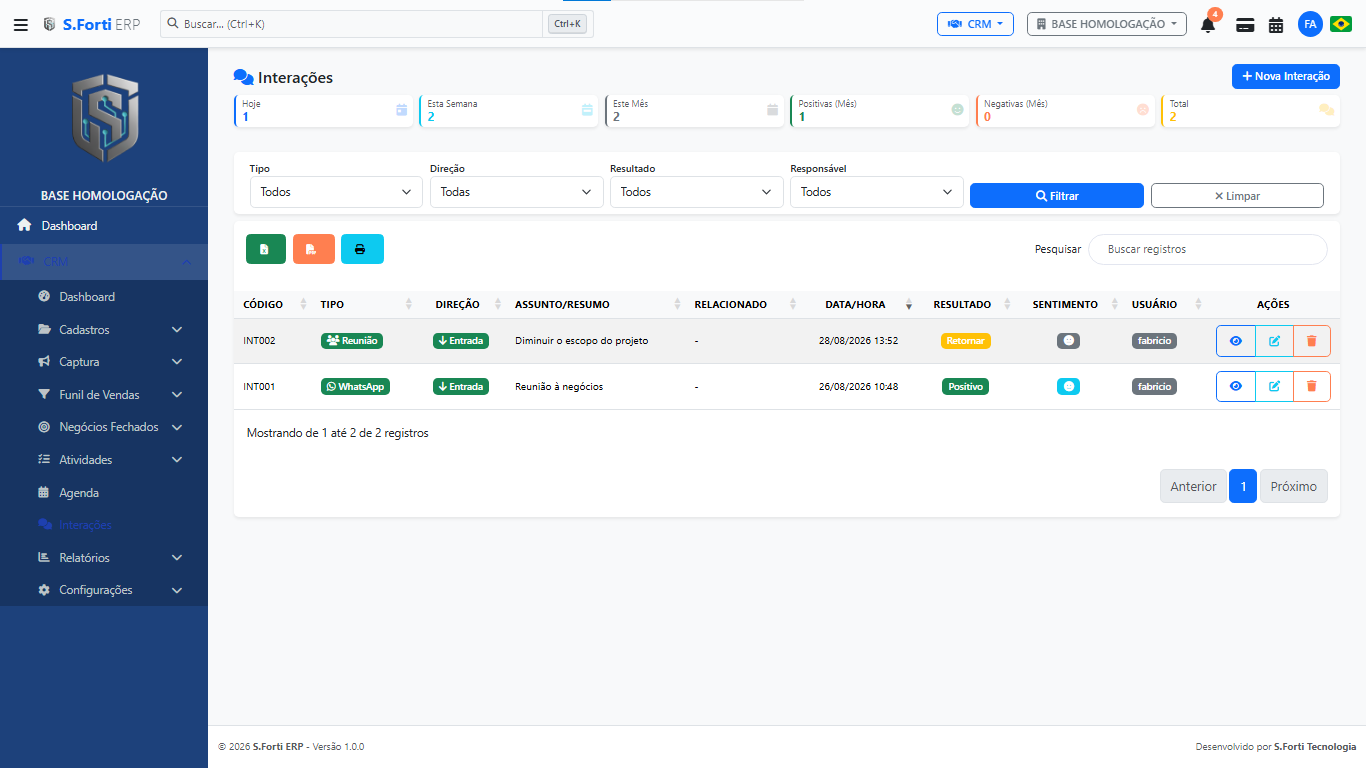Sort table by TIPO column
Screen dimensions: 1366x768
(x=366, y=304)
